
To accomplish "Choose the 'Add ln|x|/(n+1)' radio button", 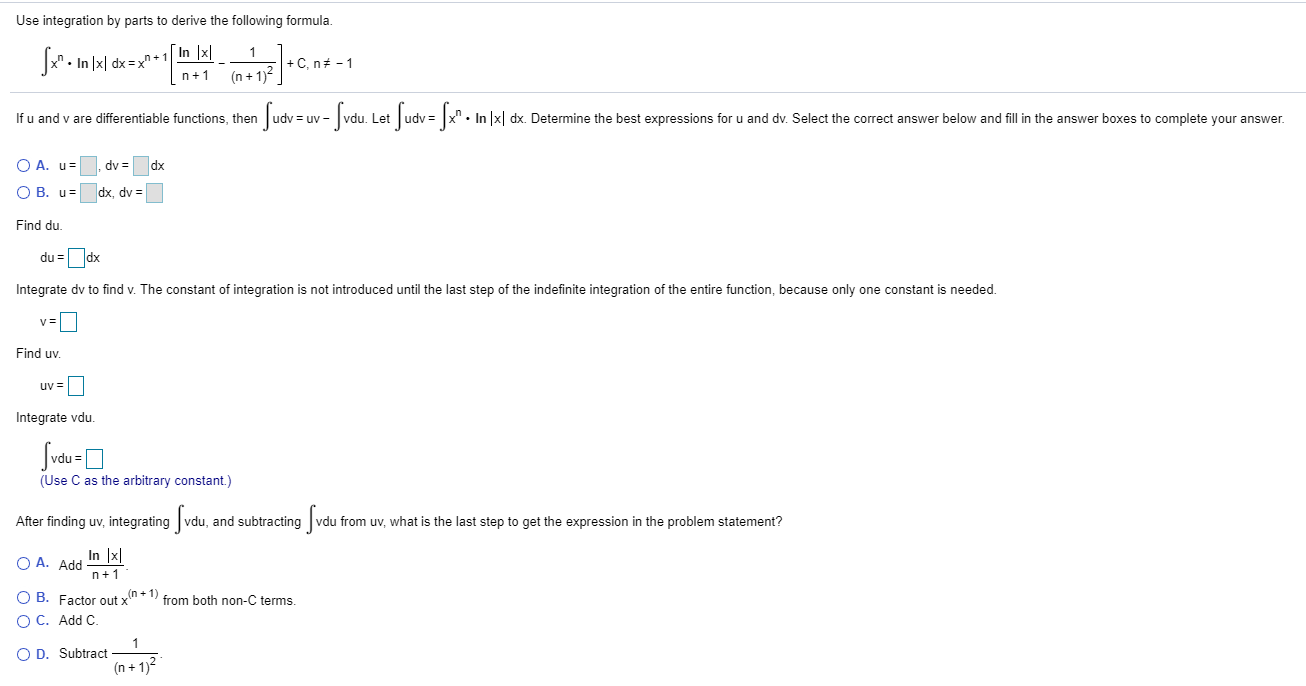I will point(23,563).
